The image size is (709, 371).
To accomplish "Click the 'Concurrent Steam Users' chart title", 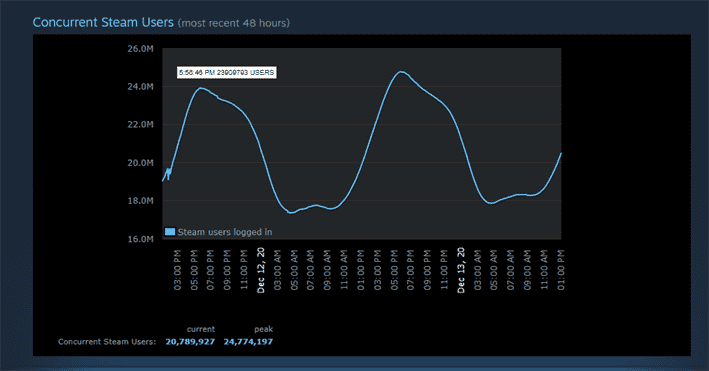I will 103,22.
